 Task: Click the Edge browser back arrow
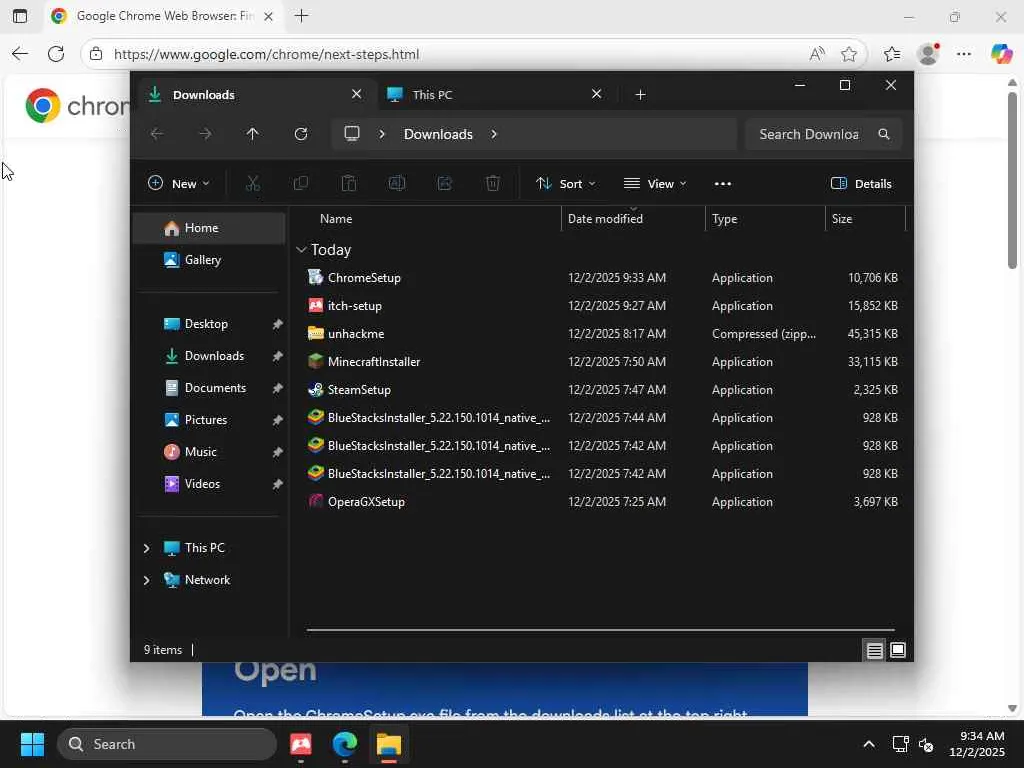coord(20,54)
